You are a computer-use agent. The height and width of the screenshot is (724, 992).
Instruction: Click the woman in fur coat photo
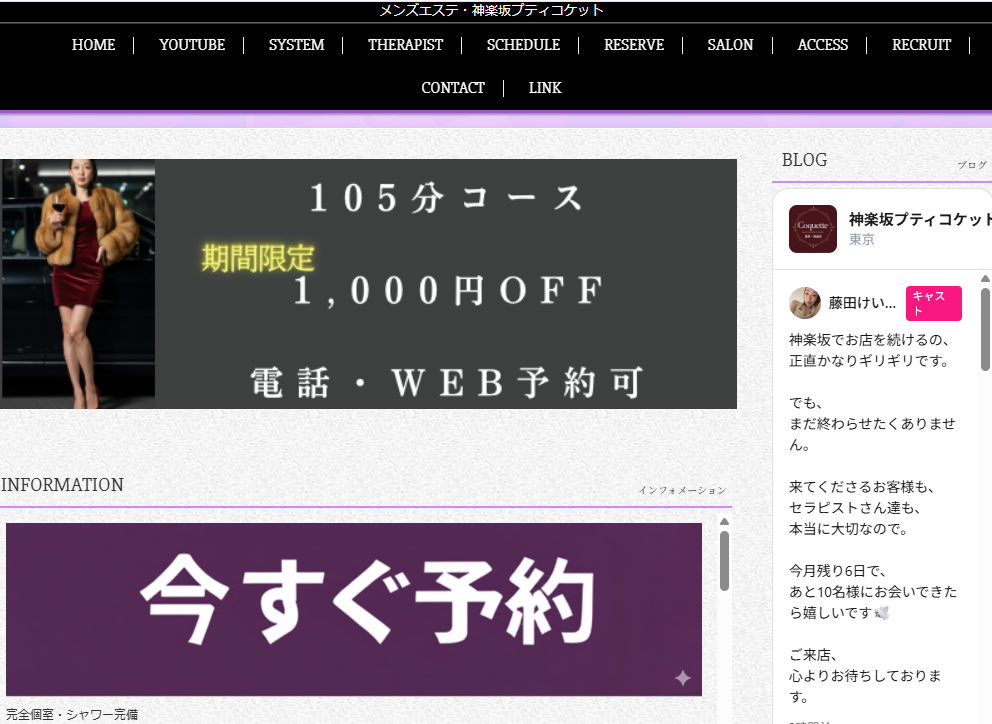point(78,284)
